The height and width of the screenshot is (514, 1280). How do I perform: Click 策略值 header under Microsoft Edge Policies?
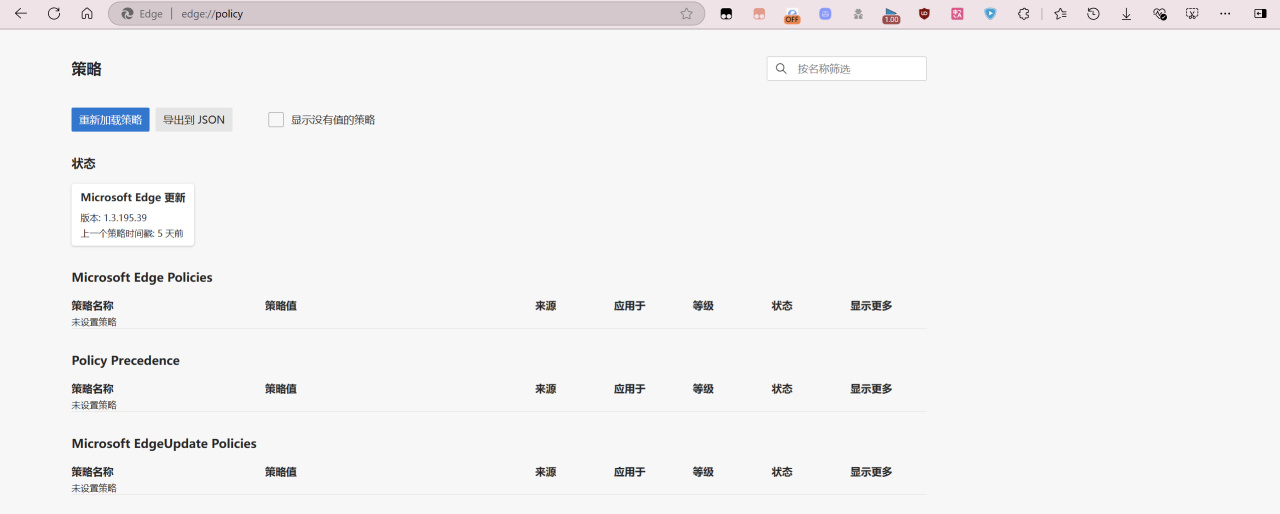(x=280, y=306)
